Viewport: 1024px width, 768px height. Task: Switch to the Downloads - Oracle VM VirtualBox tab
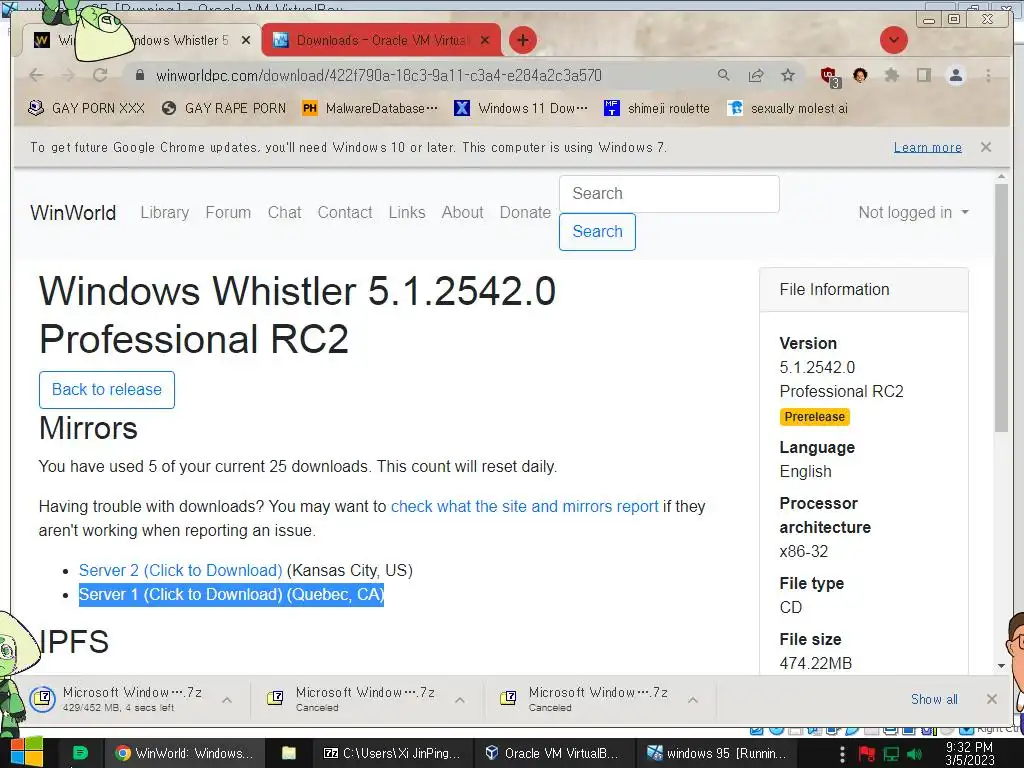tap(381, 40)
